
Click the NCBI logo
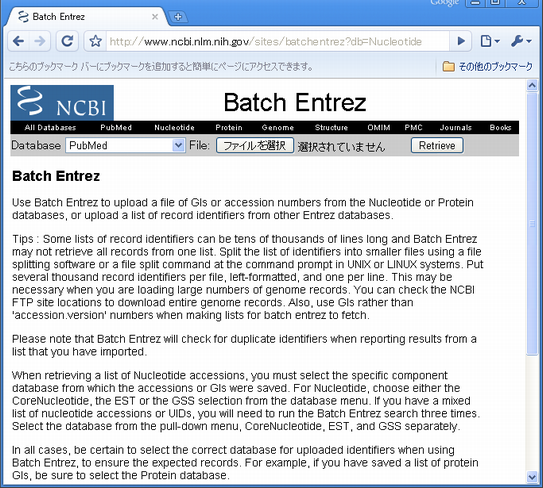pos(62,103)
